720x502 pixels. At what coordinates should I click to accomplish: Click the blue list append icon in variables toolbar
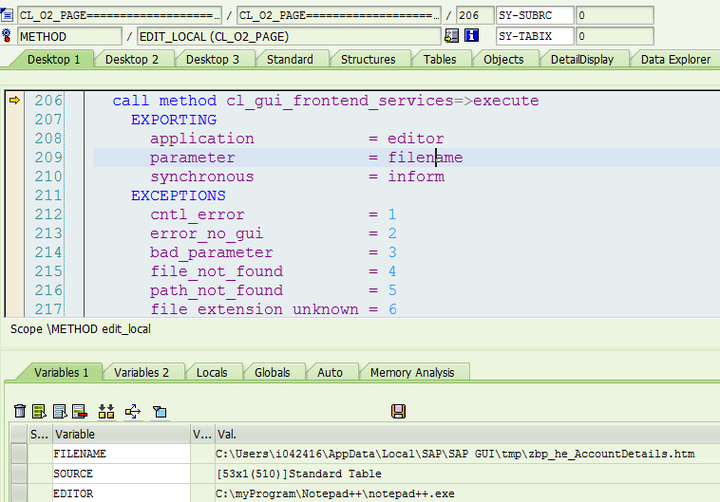pyautogui.click(x=60, y=411)
